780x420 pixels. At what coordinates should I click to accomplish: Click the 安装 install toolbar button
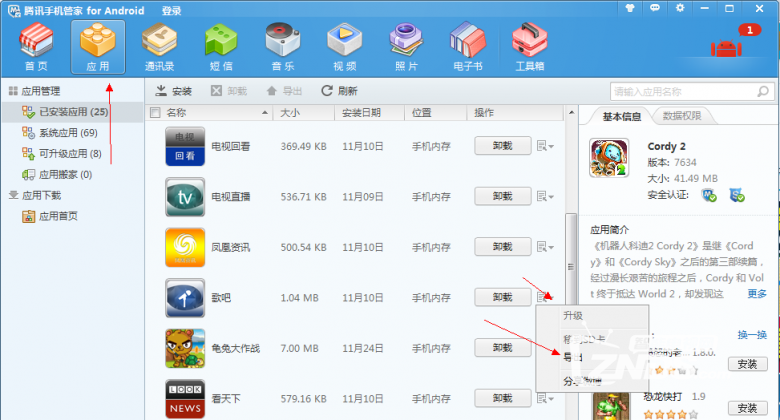pos(174,91)
